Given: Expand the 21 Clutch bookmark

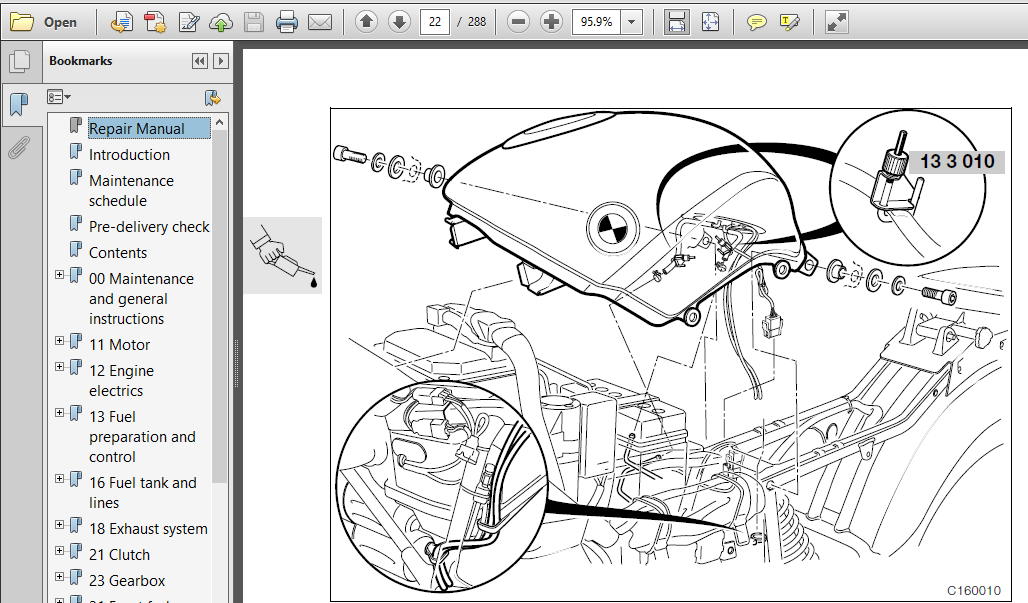Looking at the screenshot, I should 59,551.
